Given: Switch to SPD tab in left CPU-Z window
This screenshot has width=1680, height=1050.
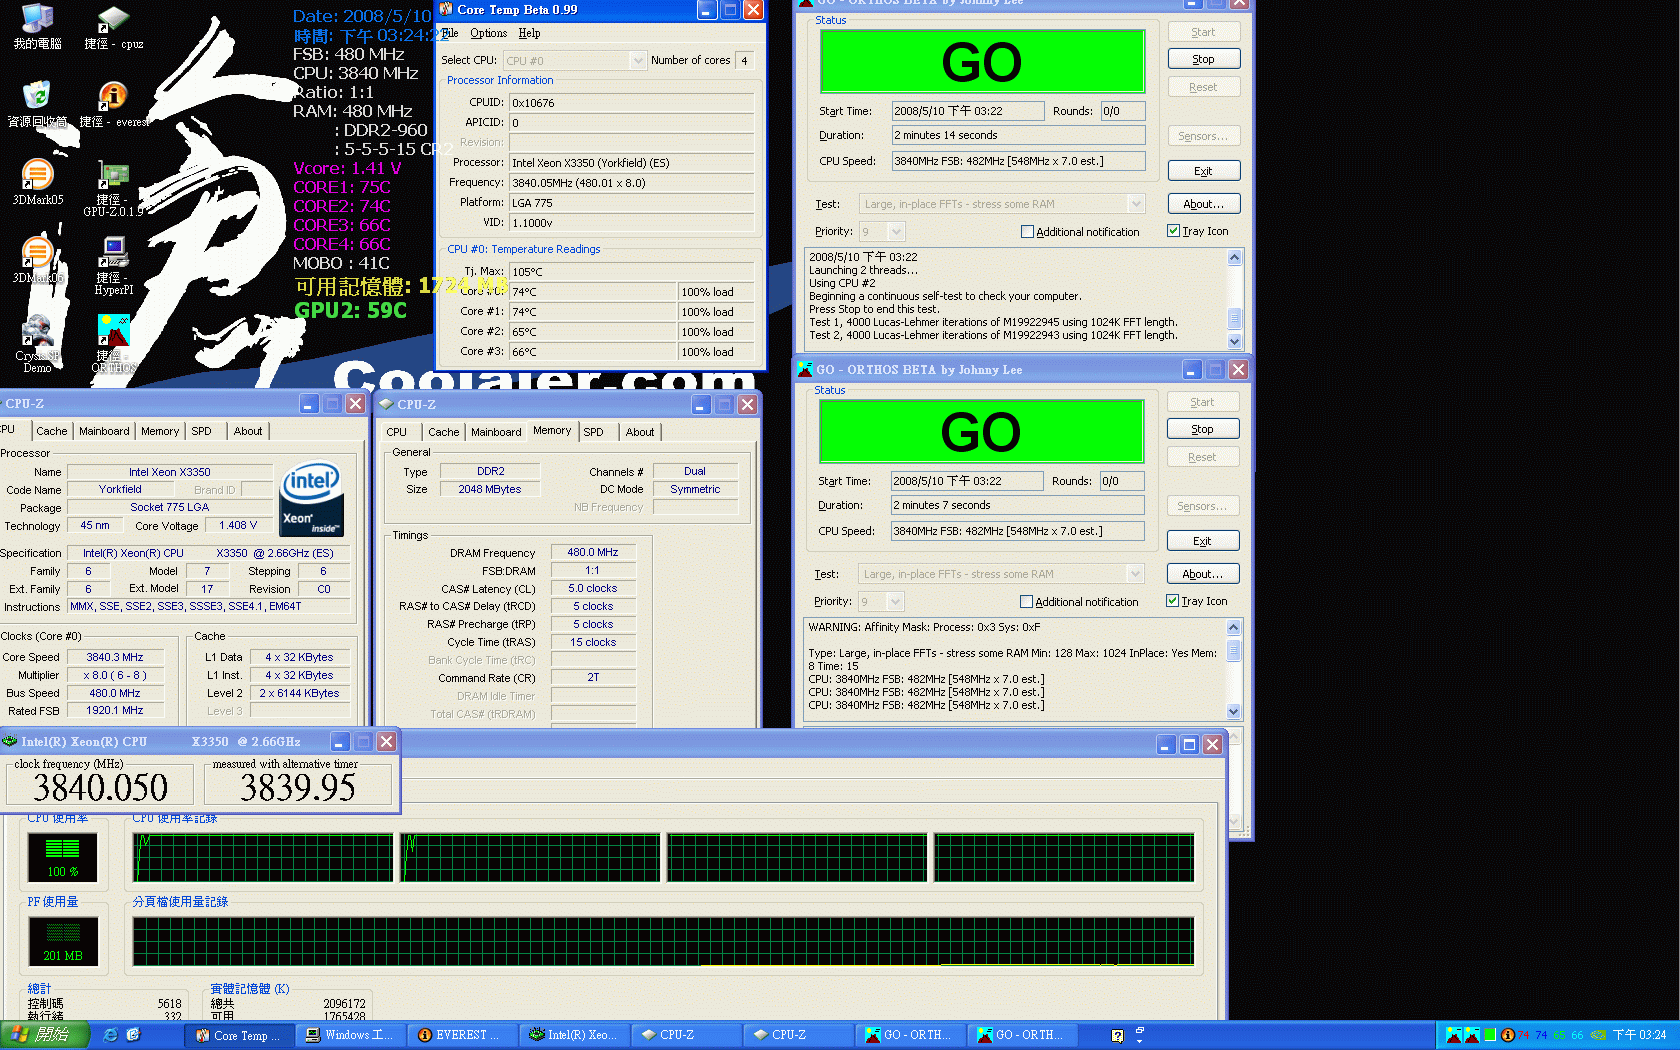Looking at the screenshot, I should coord(202,431).
